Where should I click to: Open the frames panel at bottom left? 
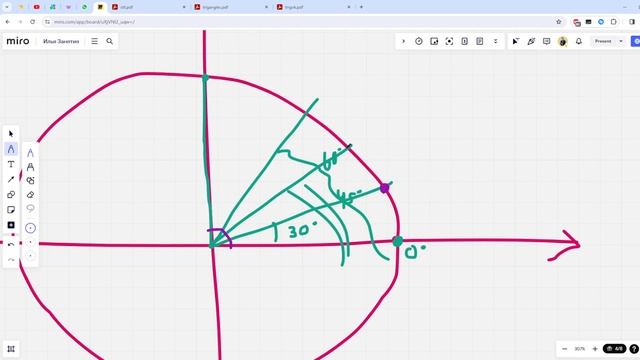tap(11, 349)
